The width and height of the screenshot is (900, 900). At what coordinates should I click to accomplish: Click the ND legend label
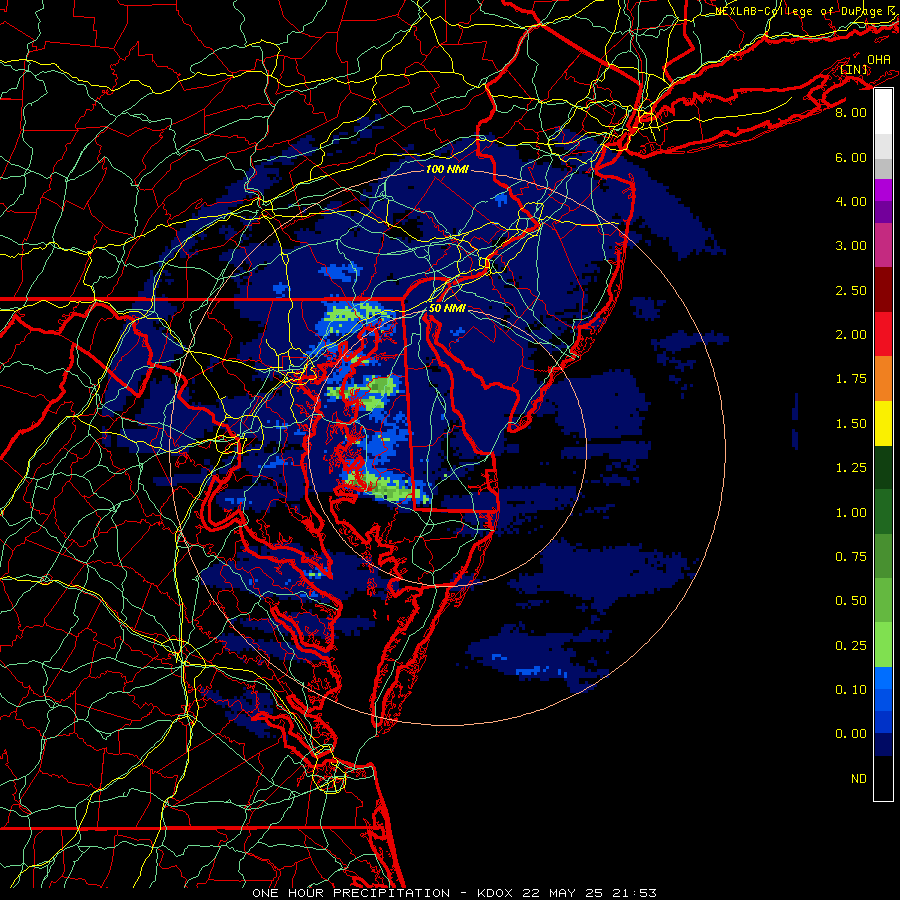(859, 779)
